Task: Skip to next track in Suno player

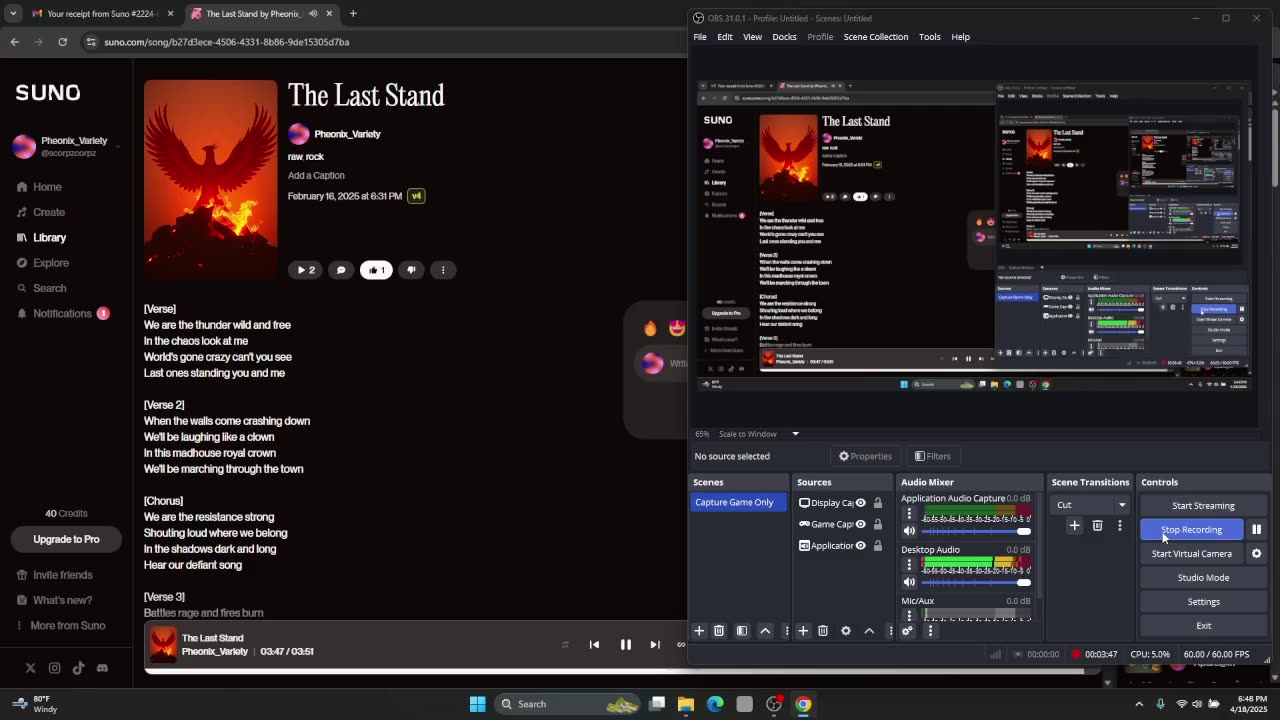Action: (x=655, y=645)
